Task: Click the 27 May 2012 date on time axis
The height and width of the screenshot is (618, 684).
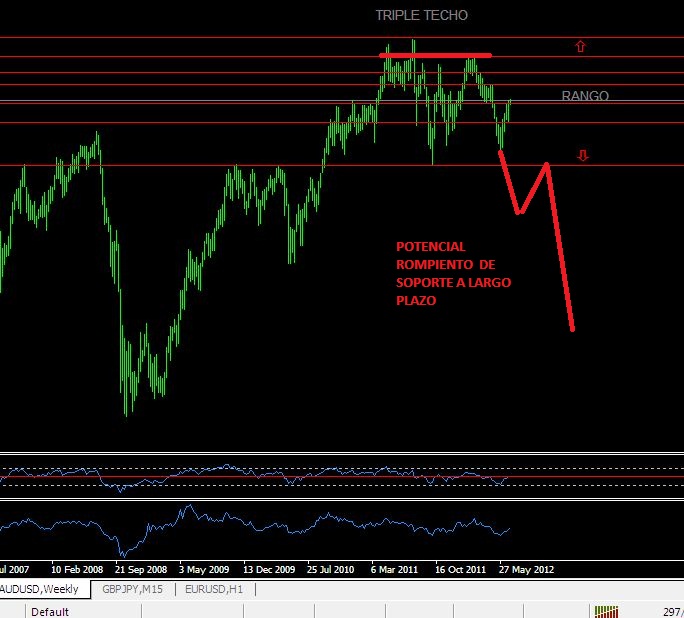Action: [526, 568]
